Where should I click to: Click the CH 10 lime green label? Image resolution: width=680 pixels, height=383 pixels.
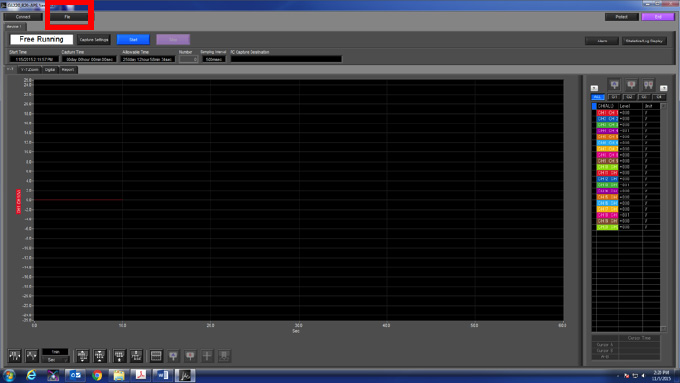click(x=607, y=167)
